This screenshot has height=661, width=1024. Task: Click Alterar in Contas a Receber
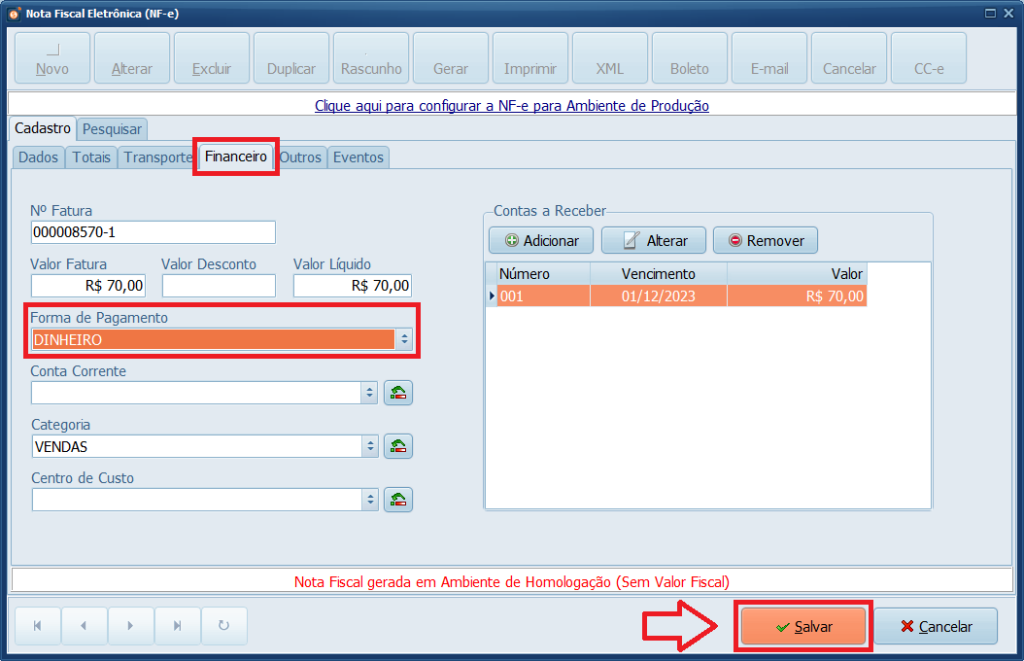(x=654, y=240)
